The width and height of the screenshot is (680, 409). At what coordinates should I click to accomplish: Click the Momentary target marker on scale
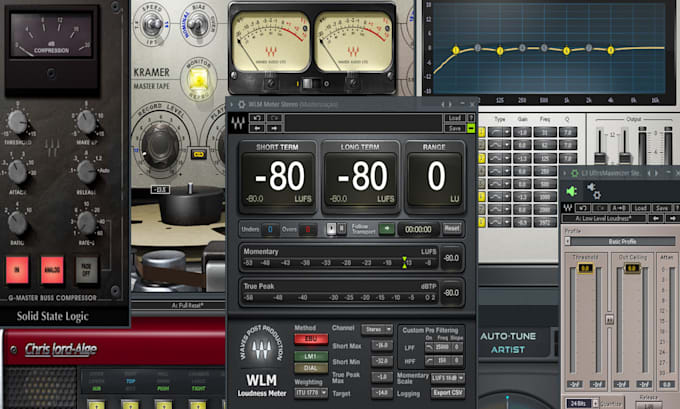pyautogui.click(x=404, y=262)
